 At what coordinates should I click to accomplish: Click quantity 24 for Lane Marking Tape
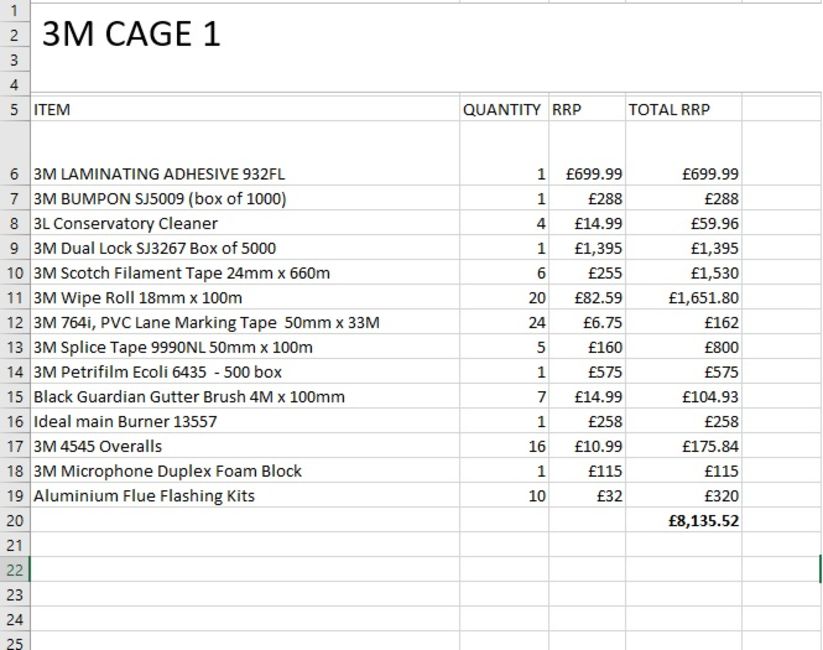(504, 322)
